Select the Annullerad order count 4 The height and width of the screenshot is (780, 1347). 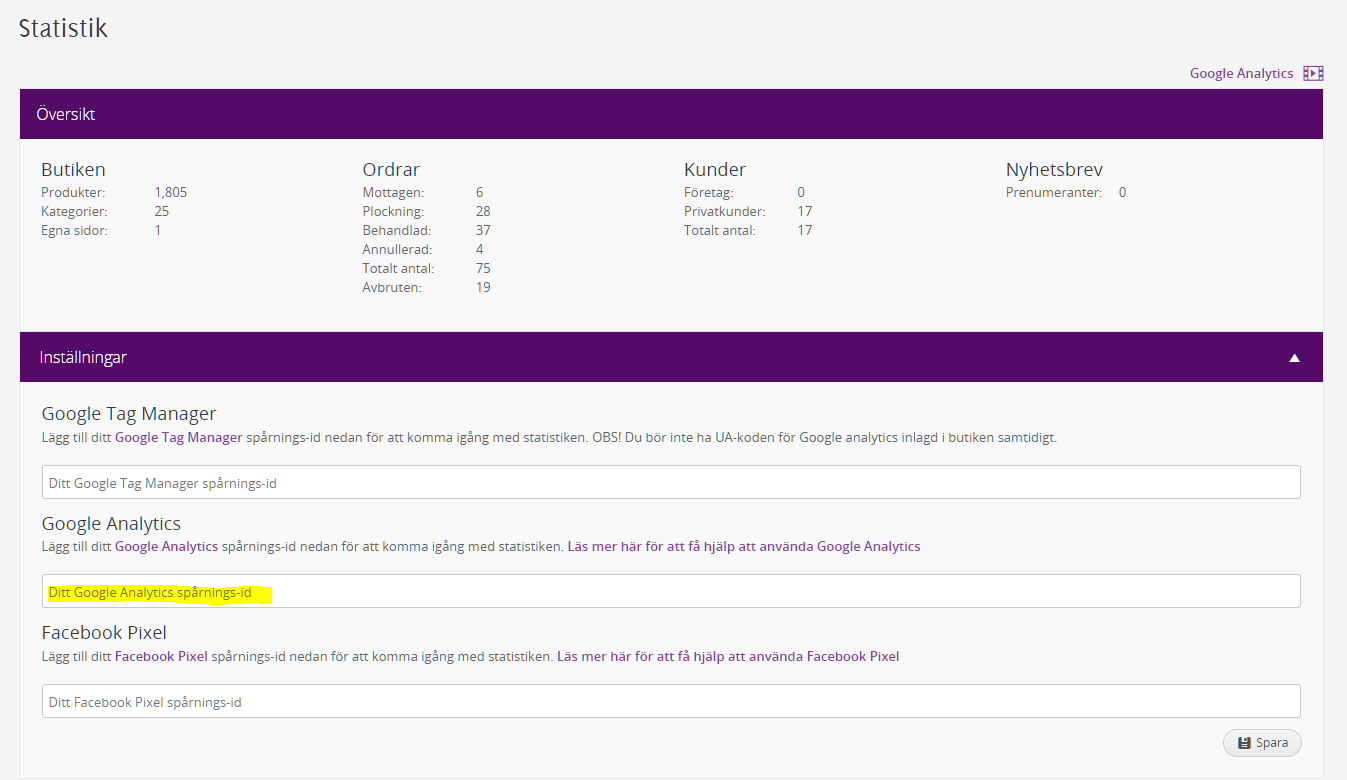click(x=480, y=249)
